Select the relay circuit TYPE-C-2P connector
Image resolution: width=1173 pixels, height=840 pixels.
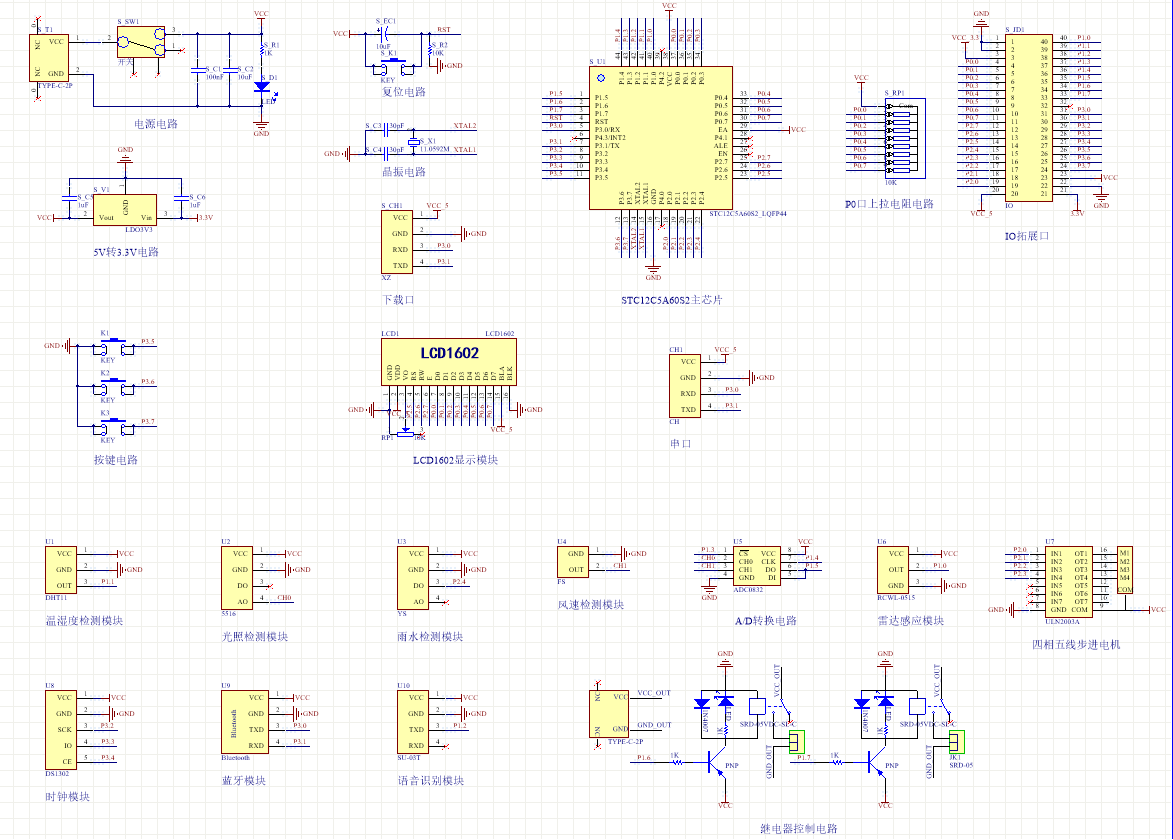pos(609,714)
